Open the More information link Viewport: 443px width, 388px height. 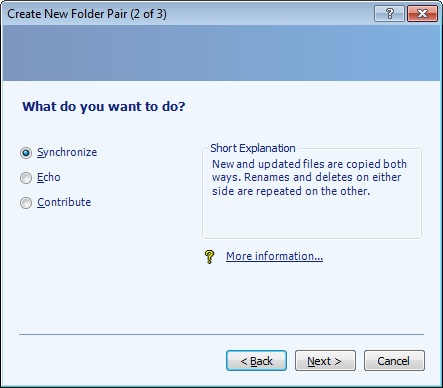(274, 256)
